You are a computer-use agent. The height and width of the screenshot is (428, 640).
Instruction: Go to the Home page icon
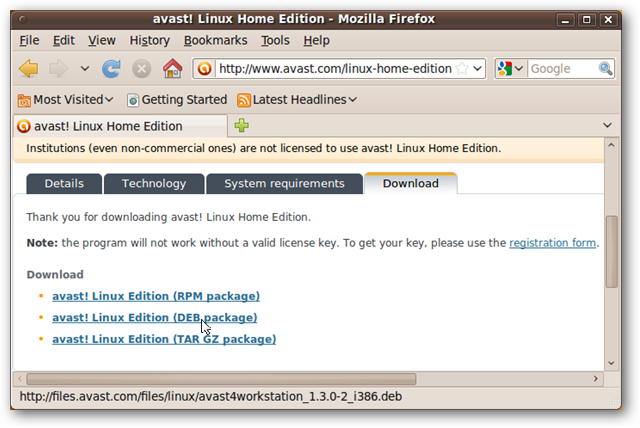point(173,69)
